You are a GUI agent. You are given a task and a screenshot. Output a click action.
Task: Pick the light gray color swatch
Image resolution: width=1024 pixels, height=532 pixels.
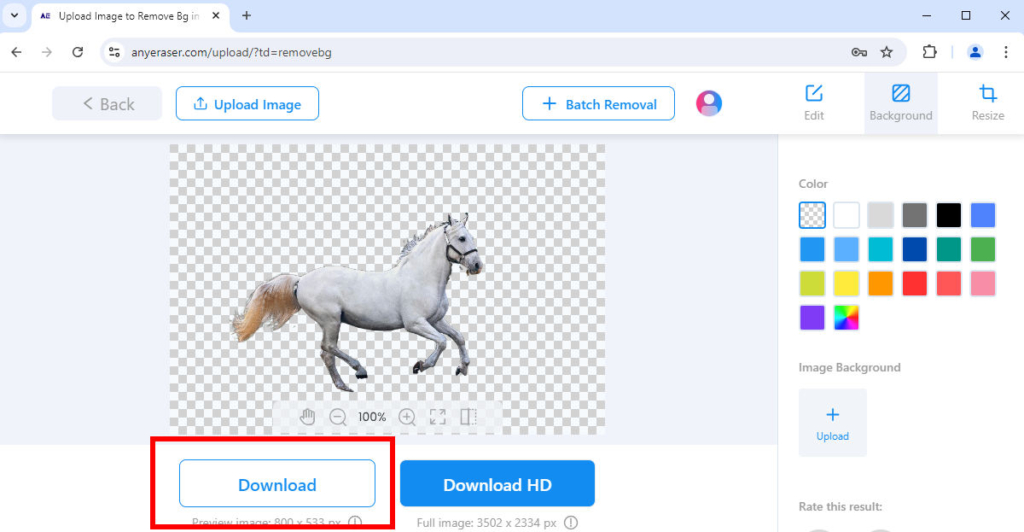point(880,215)
